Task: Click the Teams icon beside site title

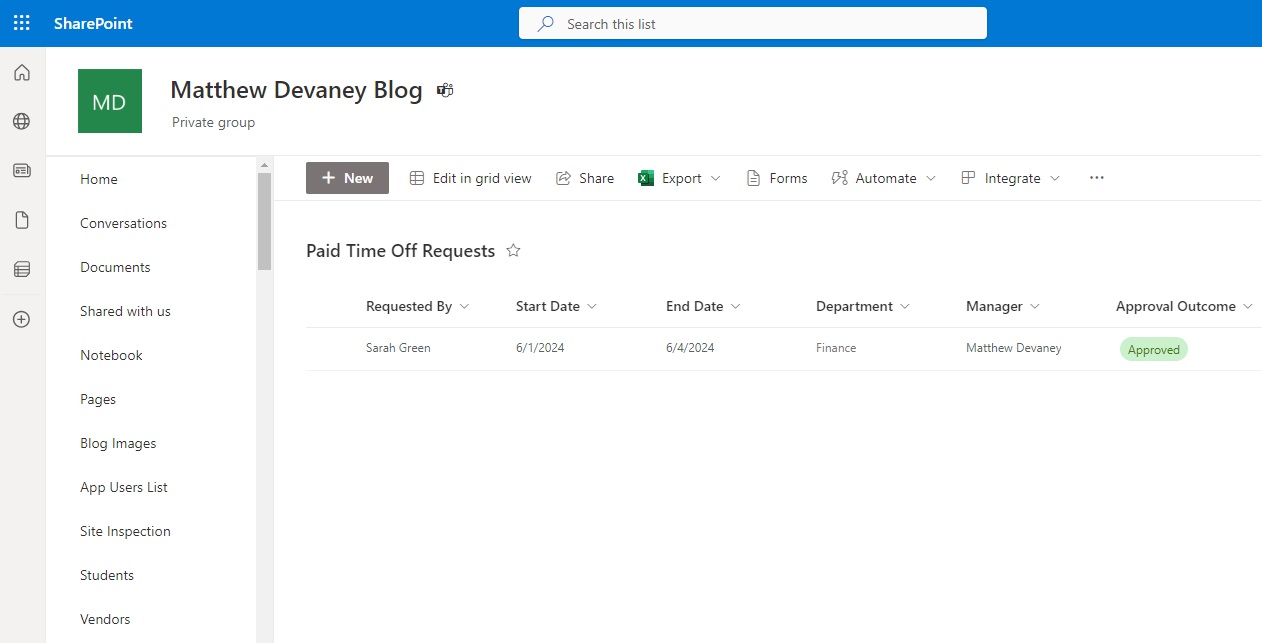Action: (445, 90)
